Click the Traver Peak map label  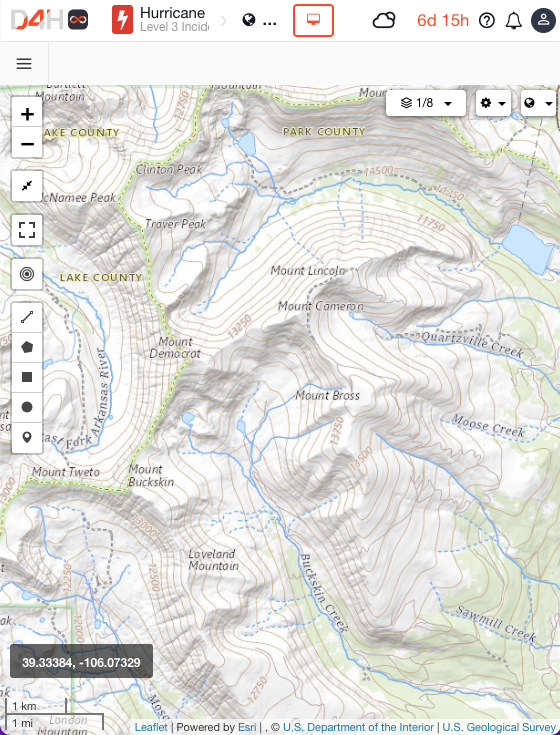tap(175, 224)
